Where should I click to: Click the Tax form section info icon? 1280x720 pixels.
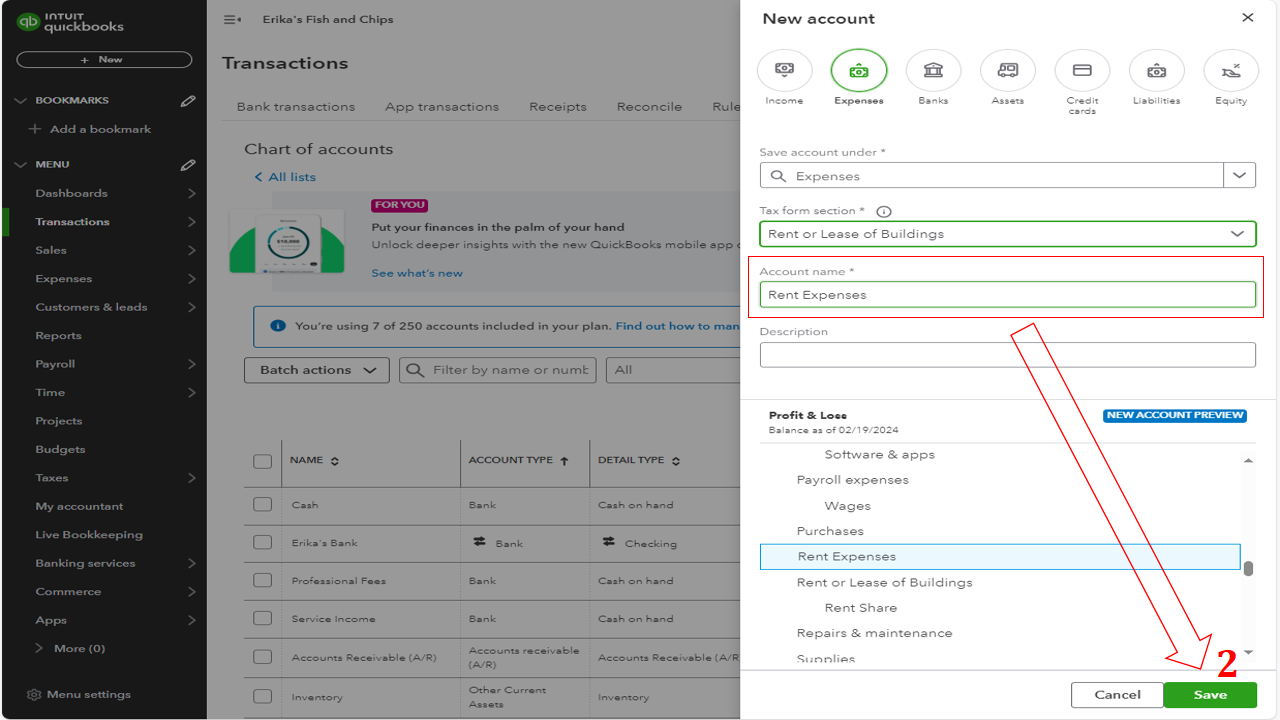point(883,211)
